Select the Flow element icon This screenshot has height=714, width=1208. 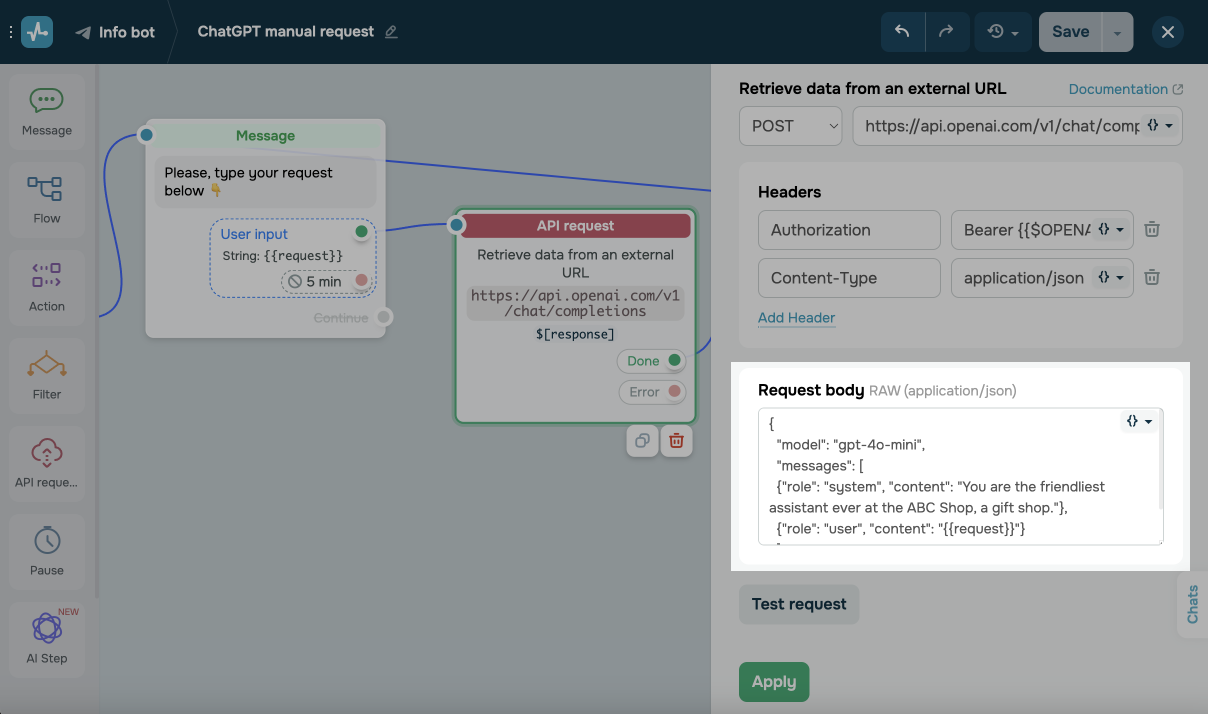(x=46, y=198)
